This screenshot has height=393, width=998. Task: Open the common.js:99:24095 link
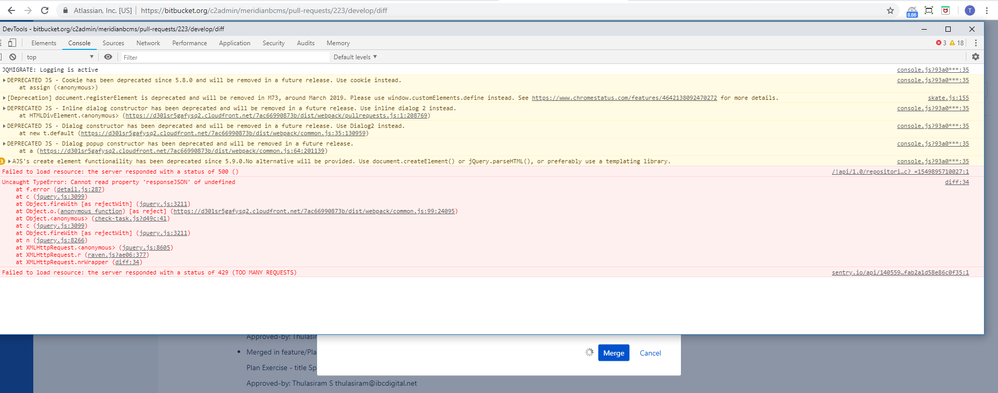coord(314,211)
